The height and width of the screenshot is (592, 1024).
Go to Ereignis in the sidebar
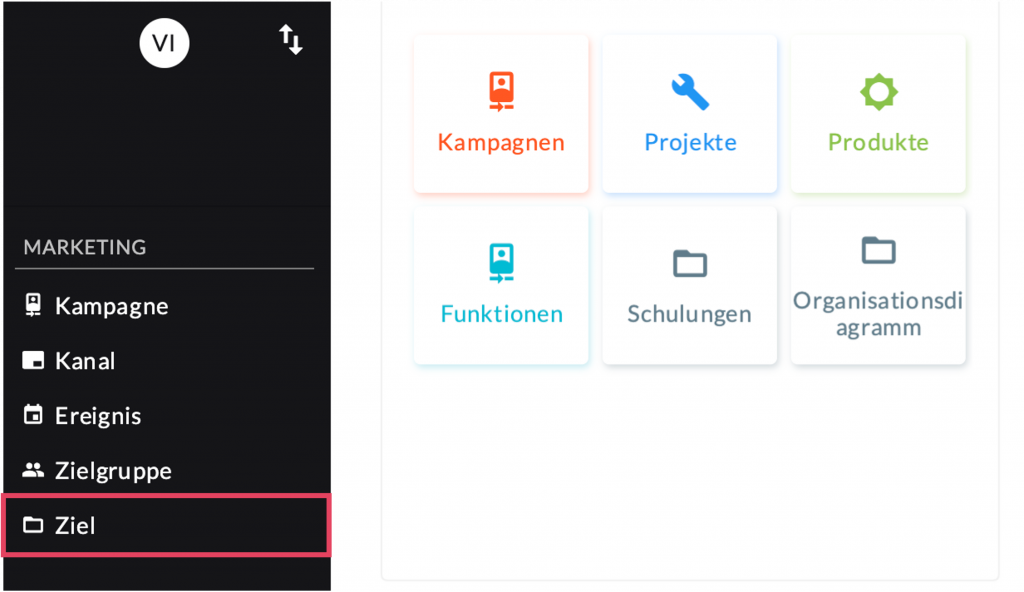coord(98,415)
